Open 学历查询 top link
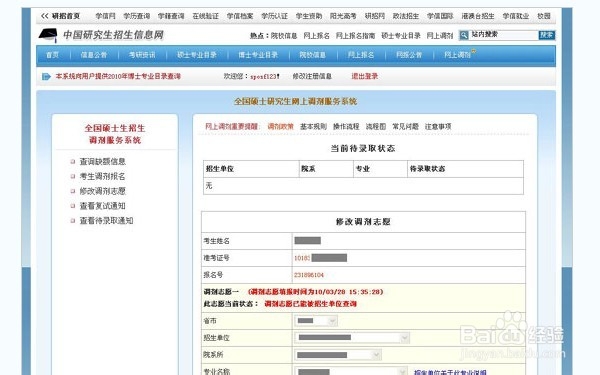The image size is (600, 375). 137,16
